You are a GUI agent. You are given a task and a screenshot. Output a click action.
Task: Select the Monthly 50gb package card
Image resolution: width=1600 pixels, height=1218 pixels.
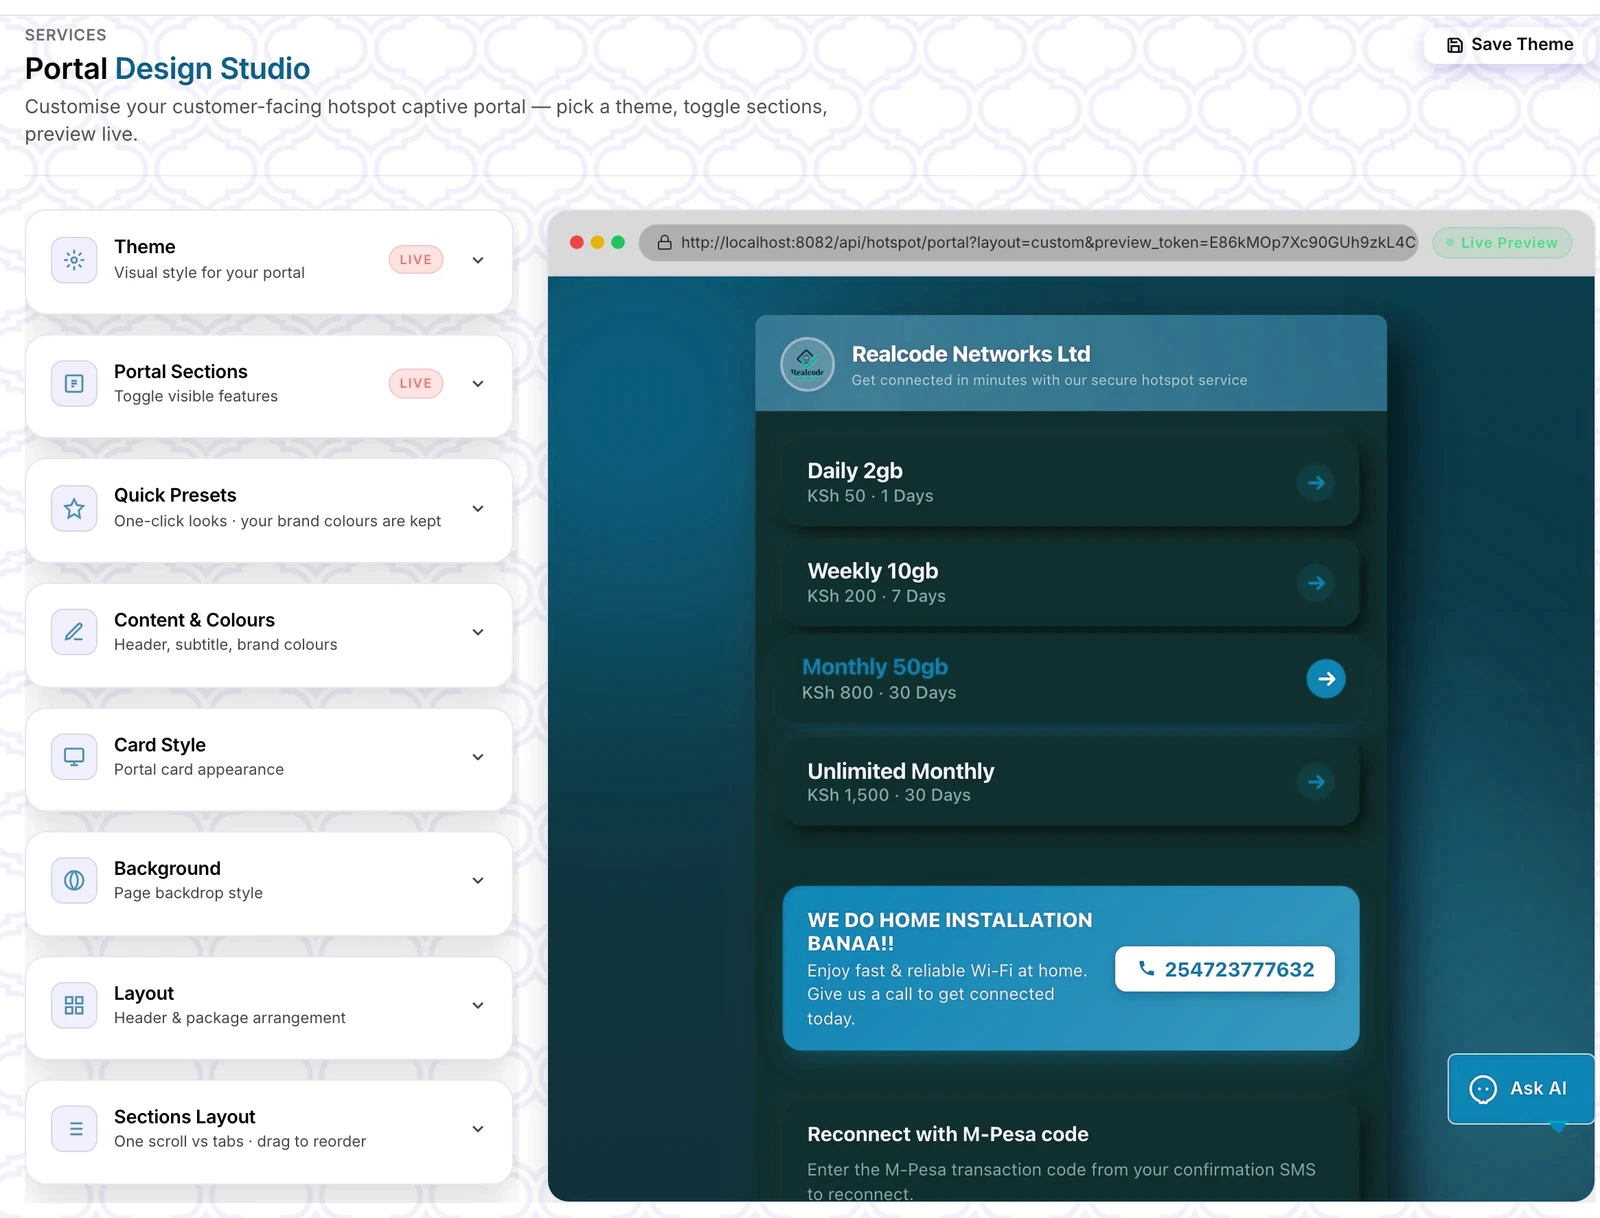pyautogui.click(x=1071, y=679)
